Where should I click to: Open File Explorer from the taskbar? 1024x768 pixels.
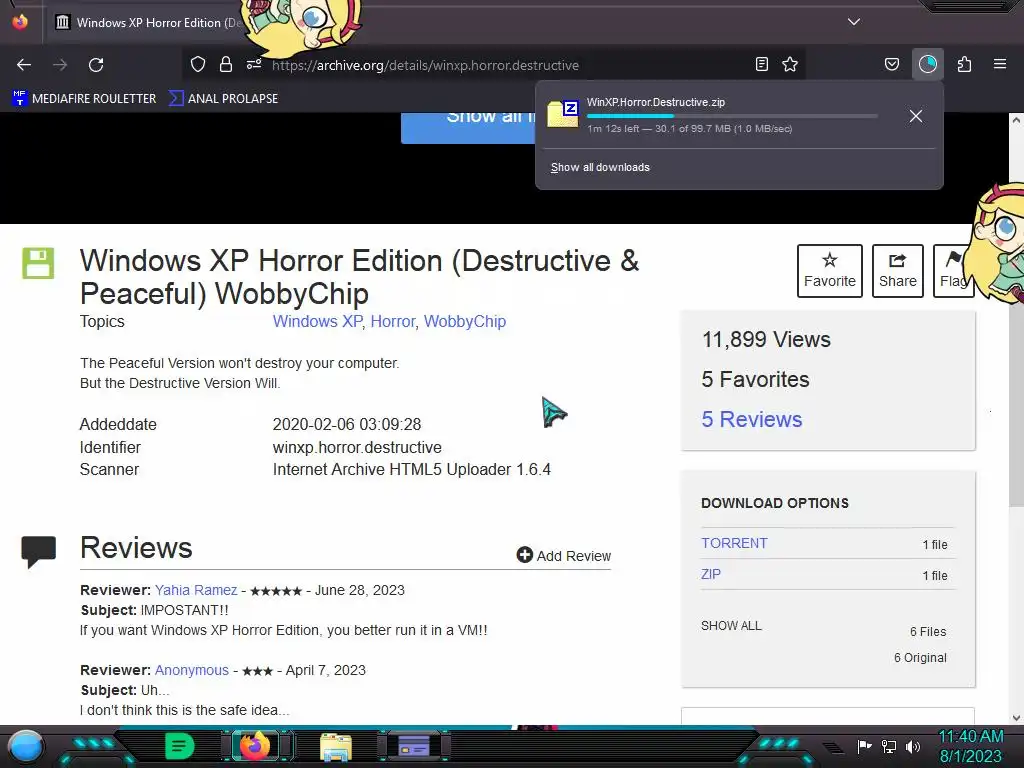point(336,747)
